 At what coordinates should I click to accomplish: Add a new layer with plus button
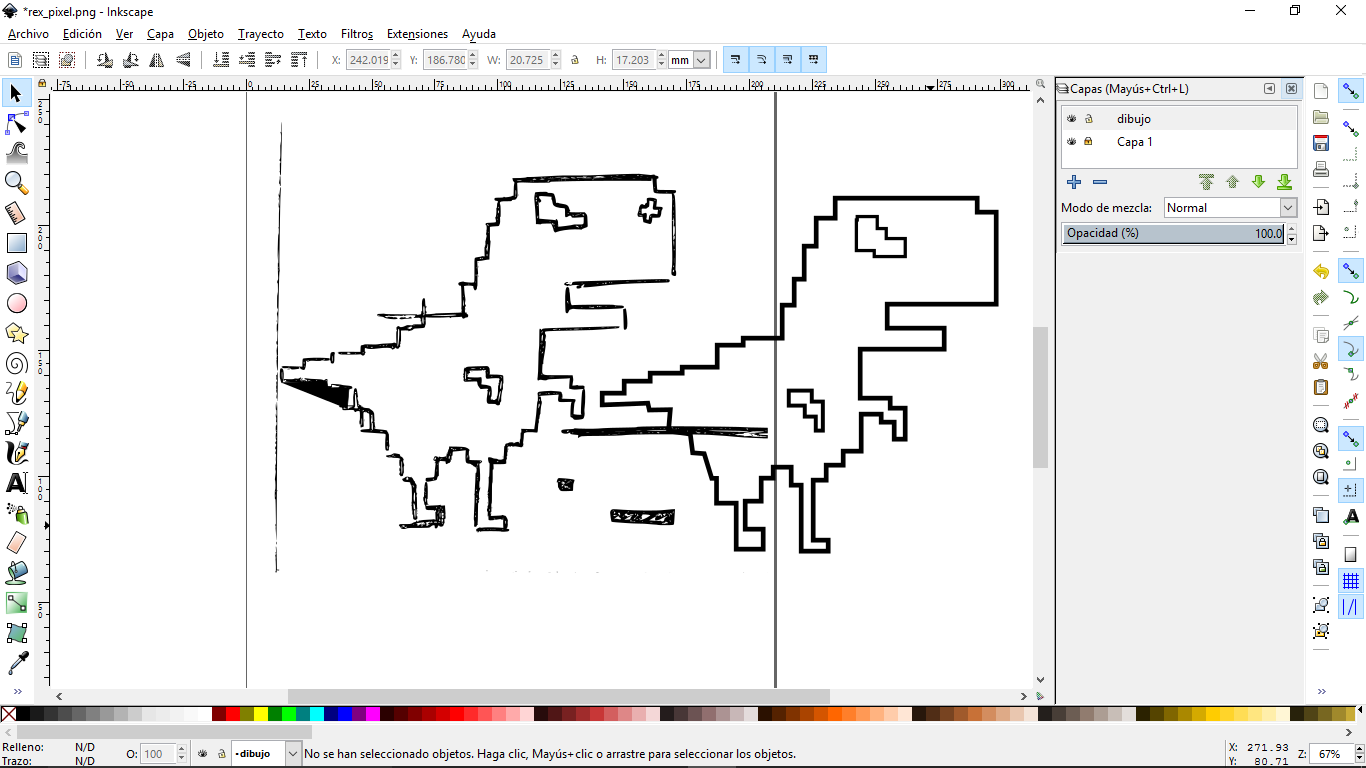pyautogui.click(x=1074, y=182)
